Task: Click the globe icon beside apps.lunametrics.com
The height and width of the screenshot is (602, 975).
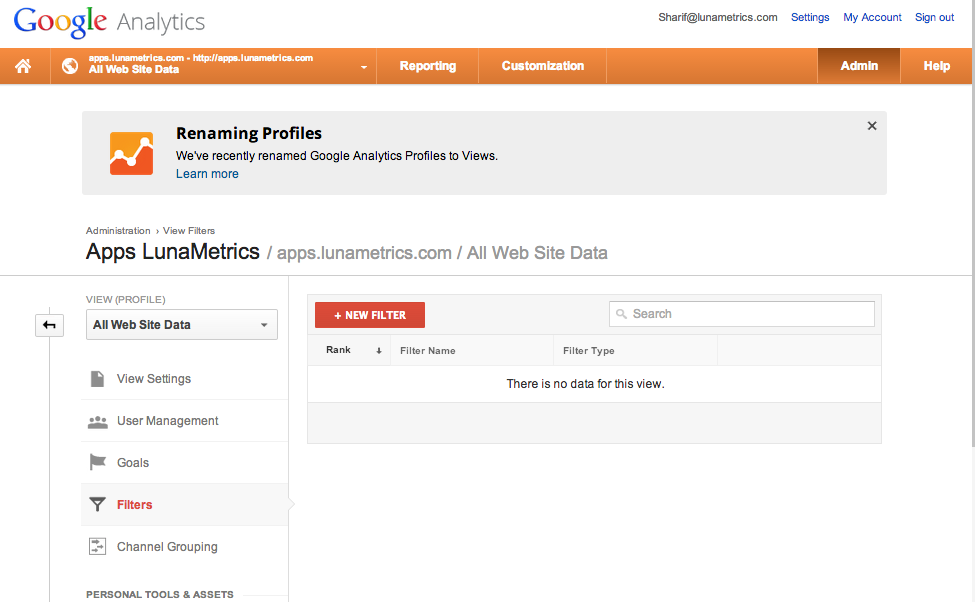Action: pyautogui.click(x=70, y=65)
